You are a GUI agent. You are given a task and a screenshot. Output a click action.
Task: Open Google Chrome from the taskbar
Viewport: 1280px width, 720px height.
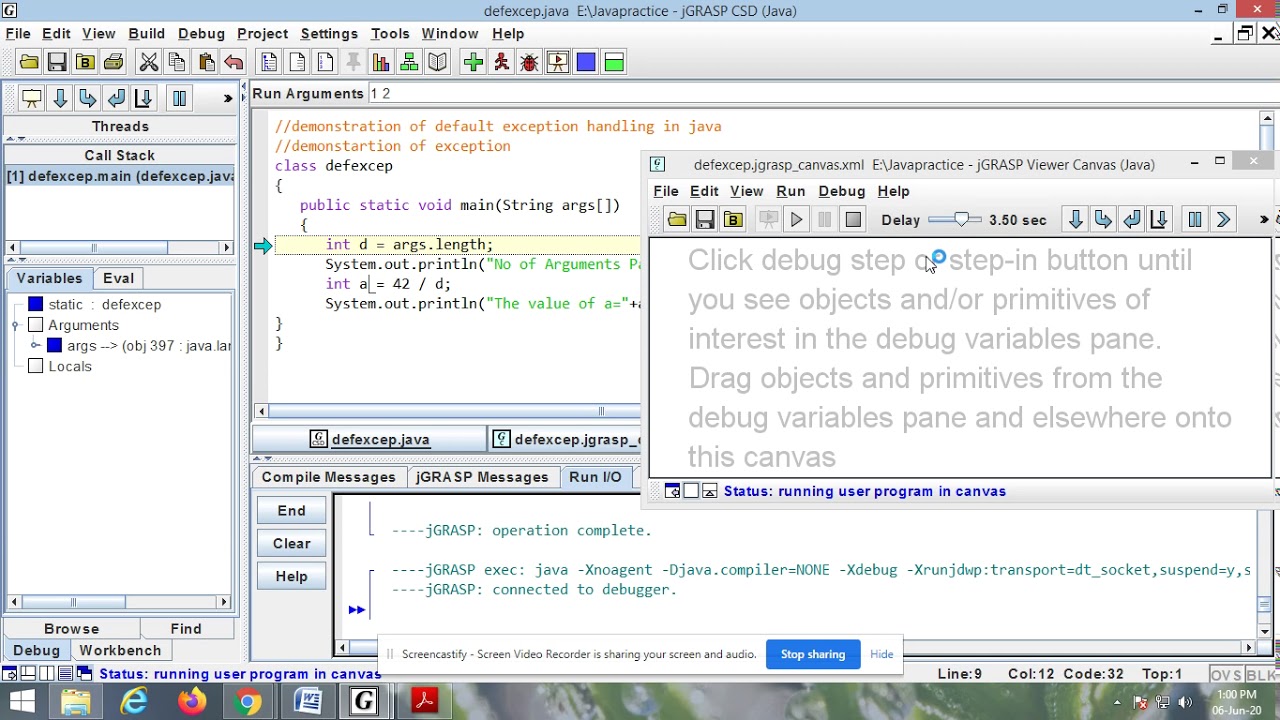[x=248, y=702]
